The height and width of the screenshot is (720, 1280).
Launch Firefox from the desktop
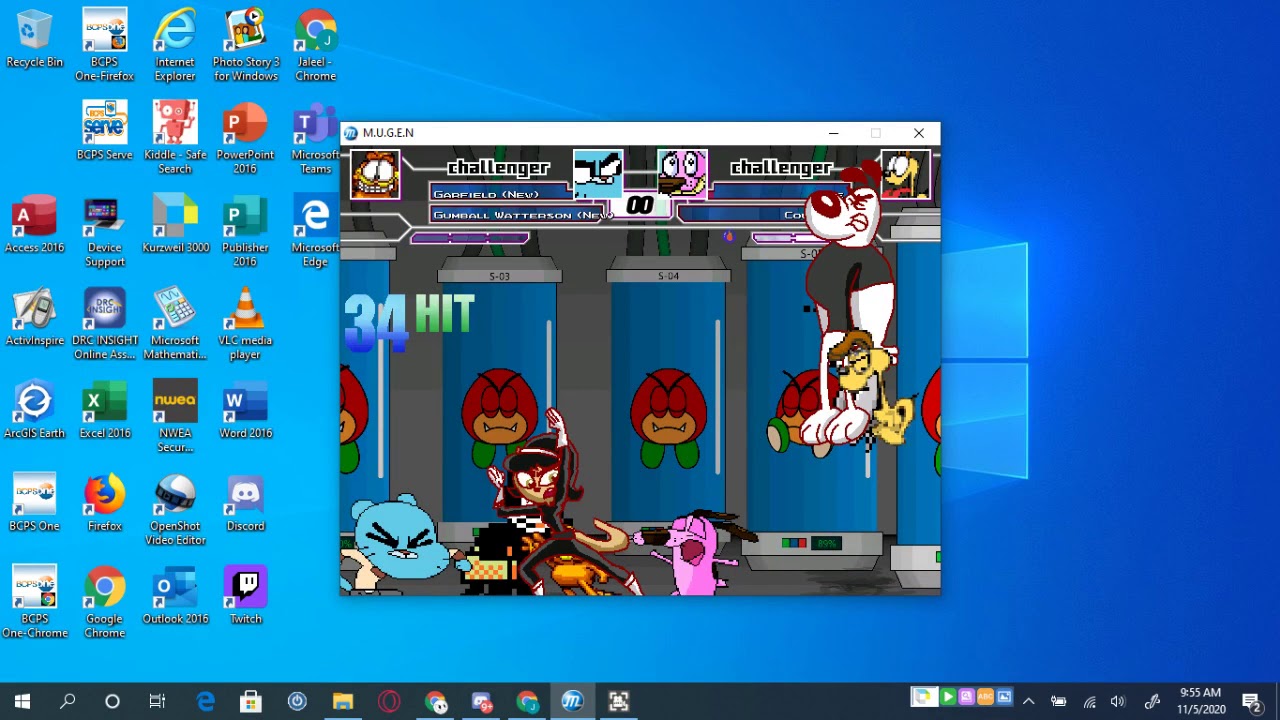pos(105,503)
